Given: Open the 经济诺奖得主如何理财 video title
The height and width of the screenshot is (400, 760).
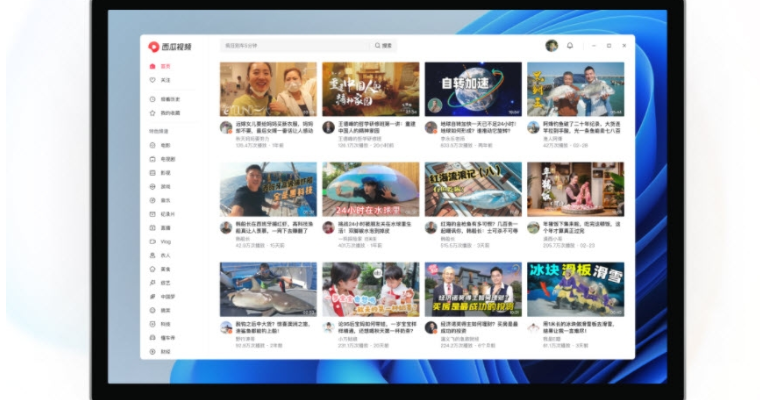Looking at the screenshot, I should 479,328.
